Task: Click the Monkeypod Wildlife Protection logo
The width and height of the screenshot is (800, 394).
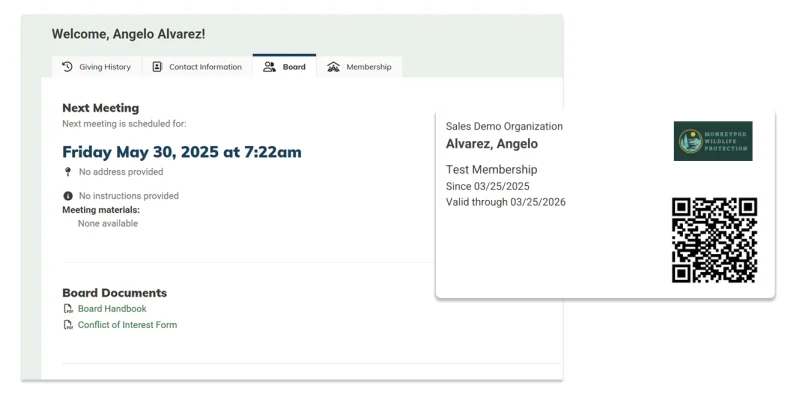Action: [x=713, y=141]
